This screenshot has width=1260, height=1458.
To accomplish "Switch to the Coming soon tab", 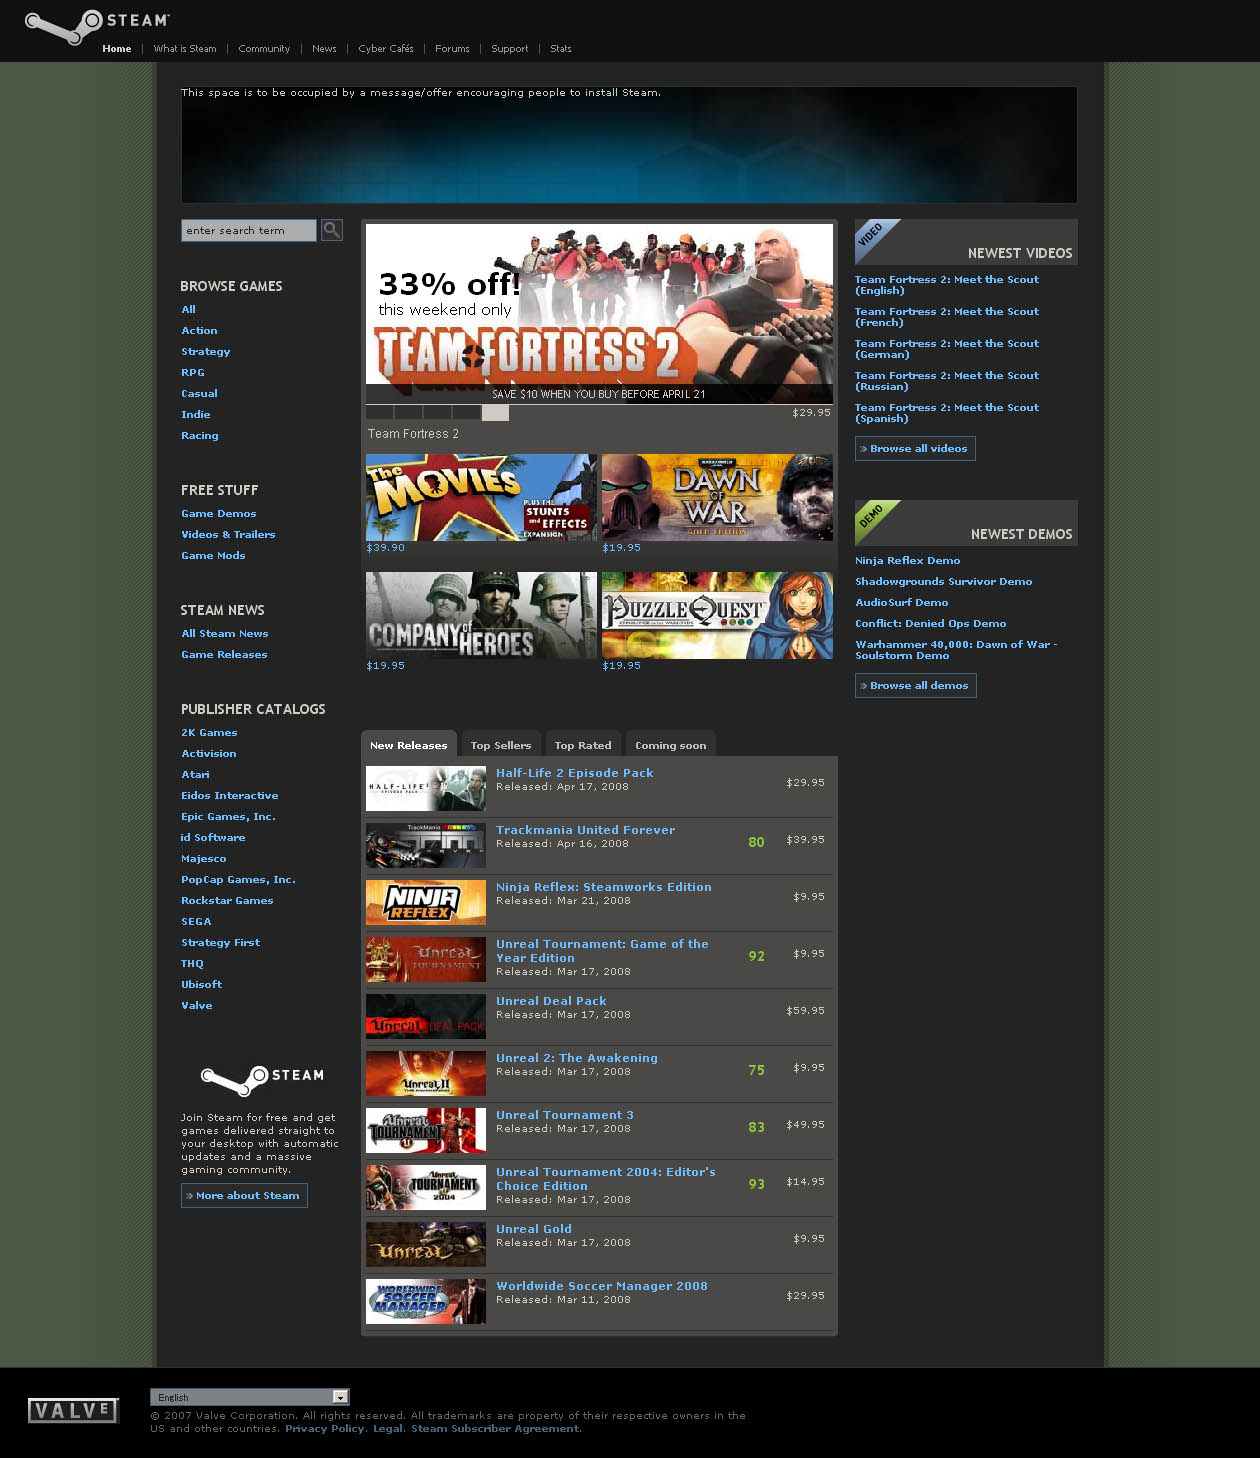I will pos(670,744).
